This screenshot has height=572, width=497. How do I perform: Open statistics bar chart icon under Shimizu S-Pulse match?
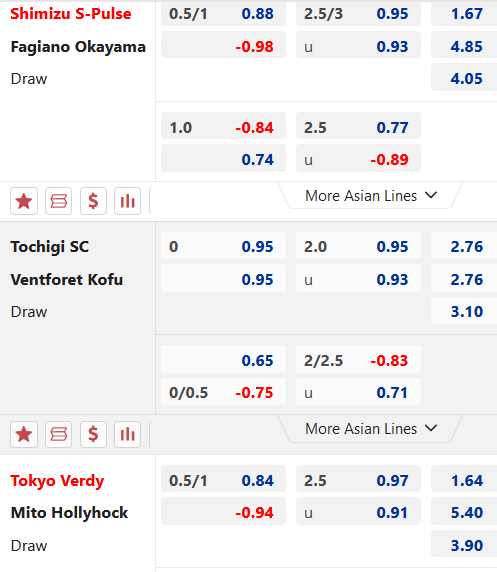pos(127,201)
